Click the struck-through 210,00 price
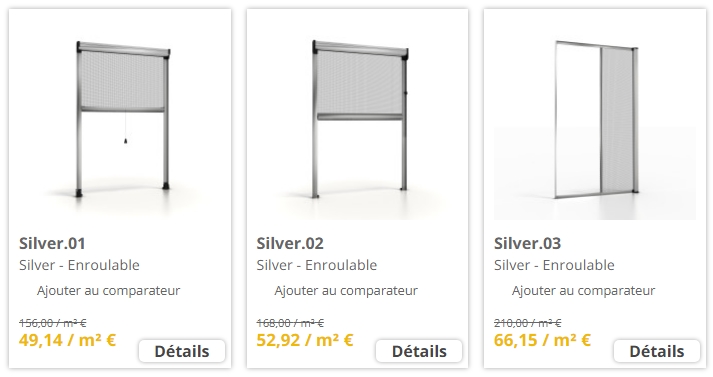This screenshot has width=713, height=377. [527, 323]
